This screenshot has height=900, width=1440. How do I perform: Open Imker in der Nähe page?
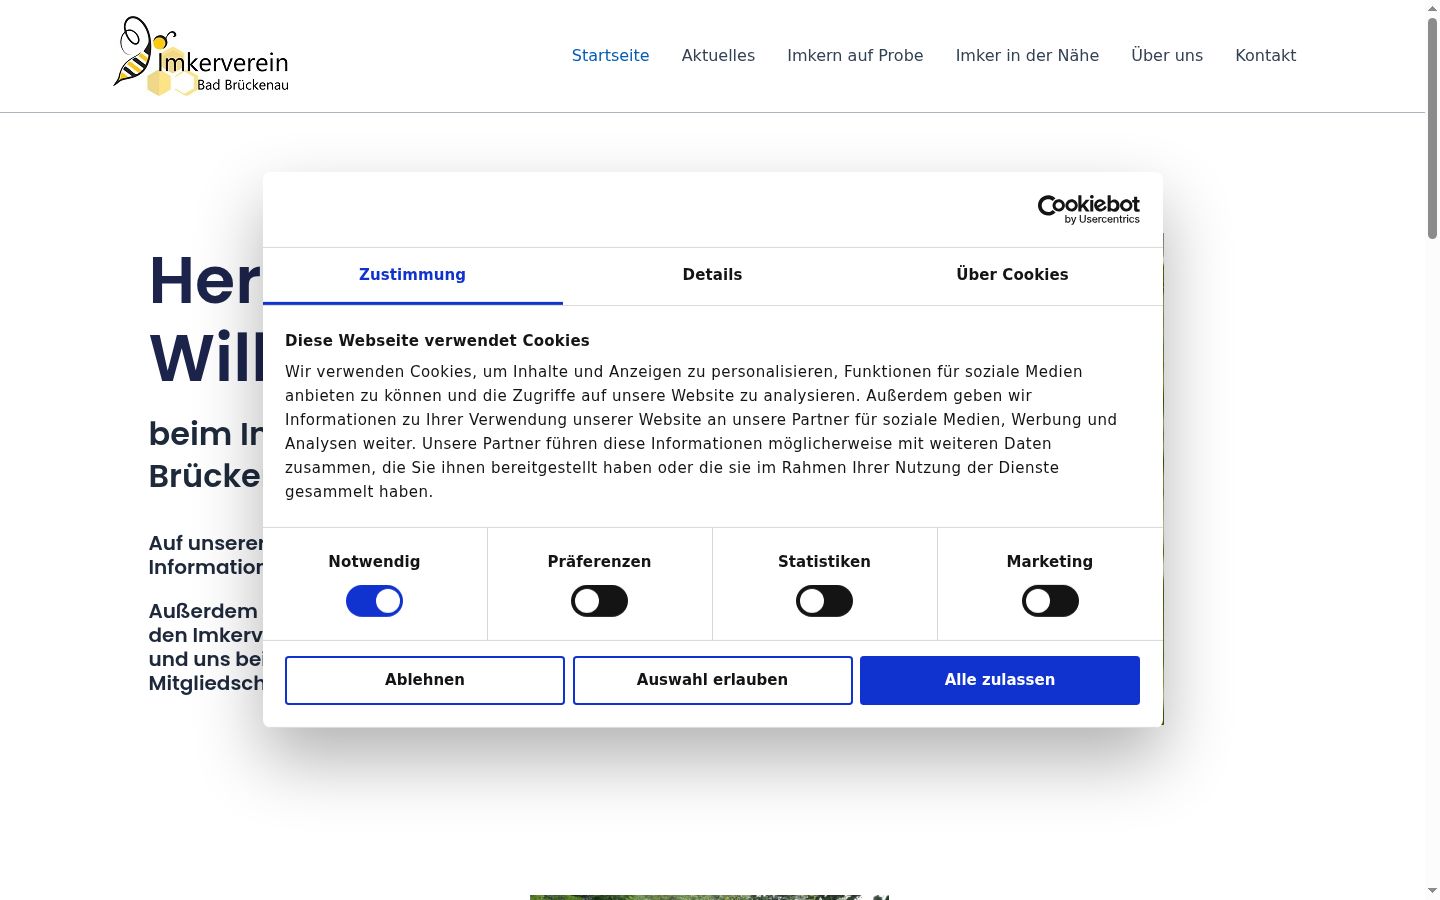(1027, 55)
